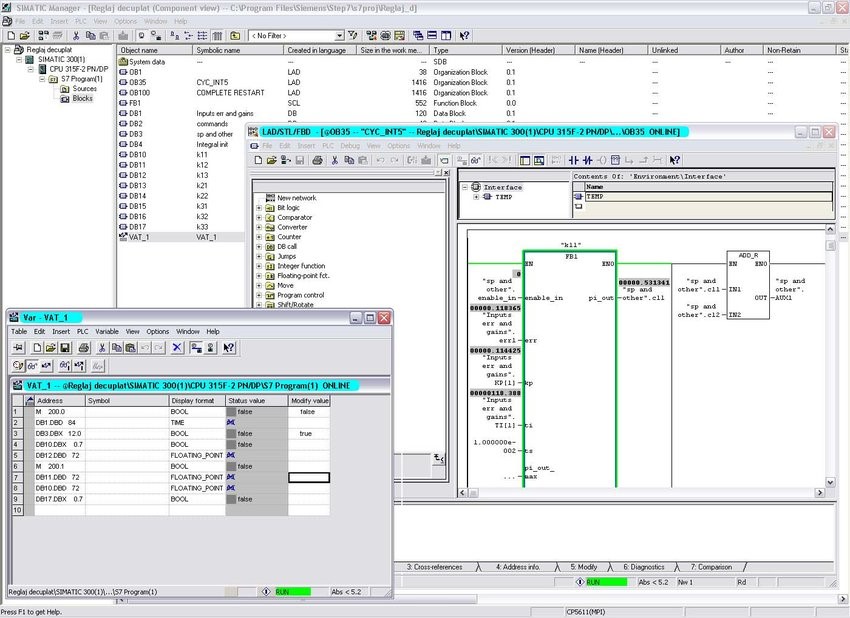The image size is (850, 618).
Task: Click the Object name column header
Action: pos(155,50)
